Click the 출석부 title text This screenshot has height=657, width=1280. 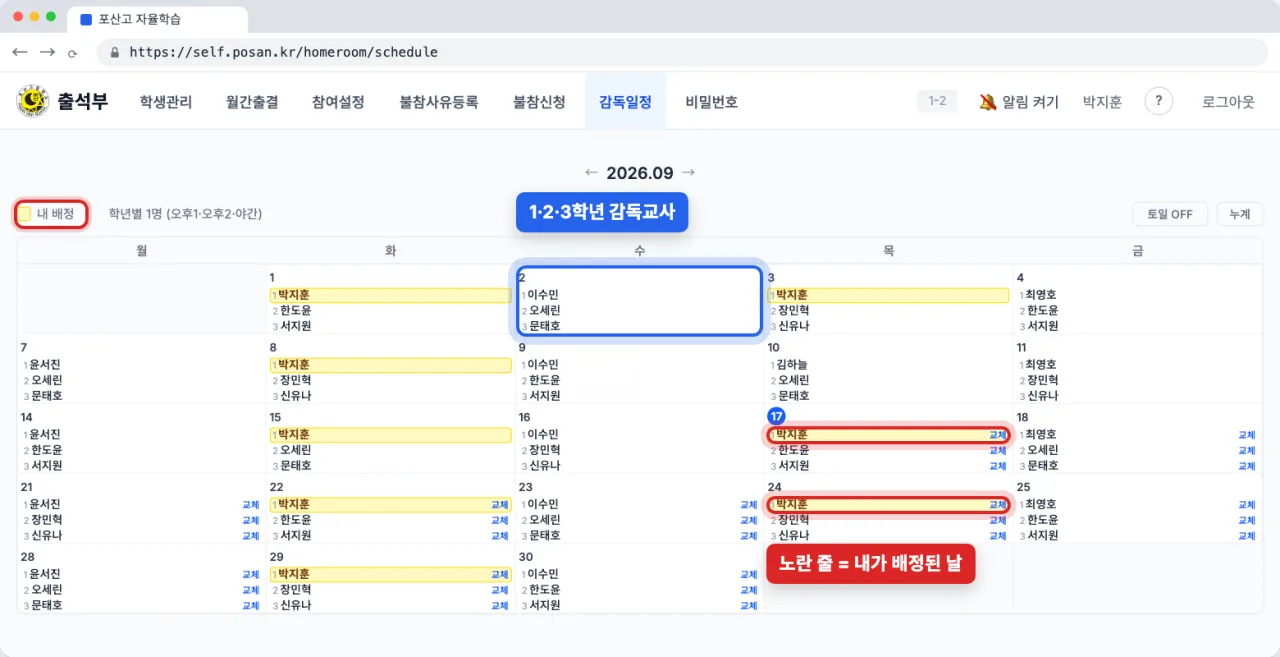point(83,101)
